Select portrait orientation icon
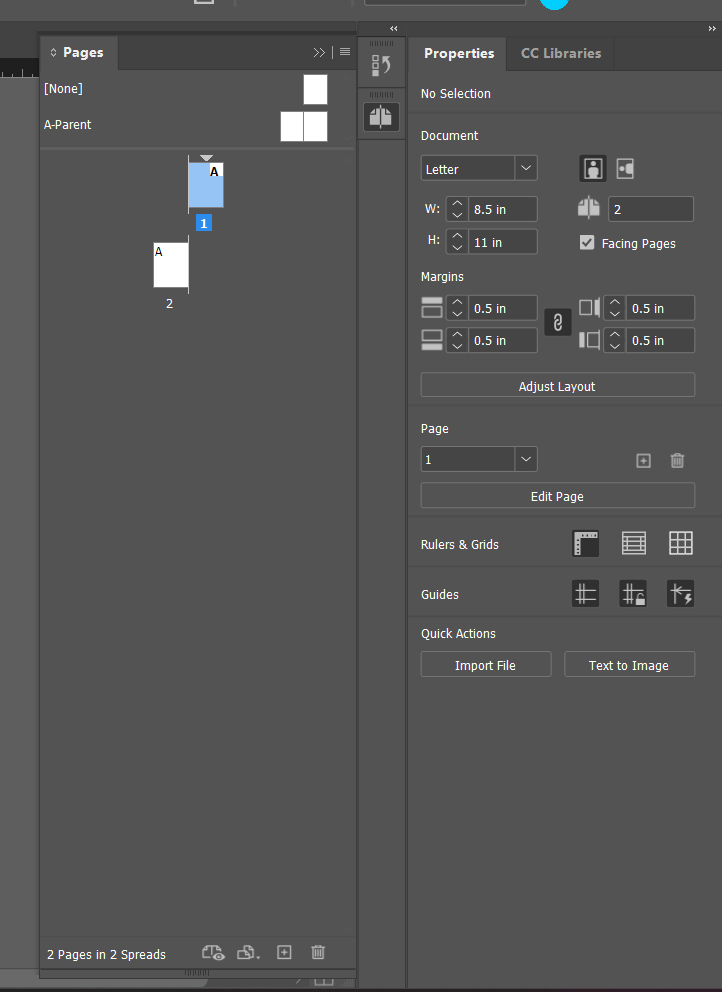The width and height of the screenshot is (722, 992). click(593, 169)
